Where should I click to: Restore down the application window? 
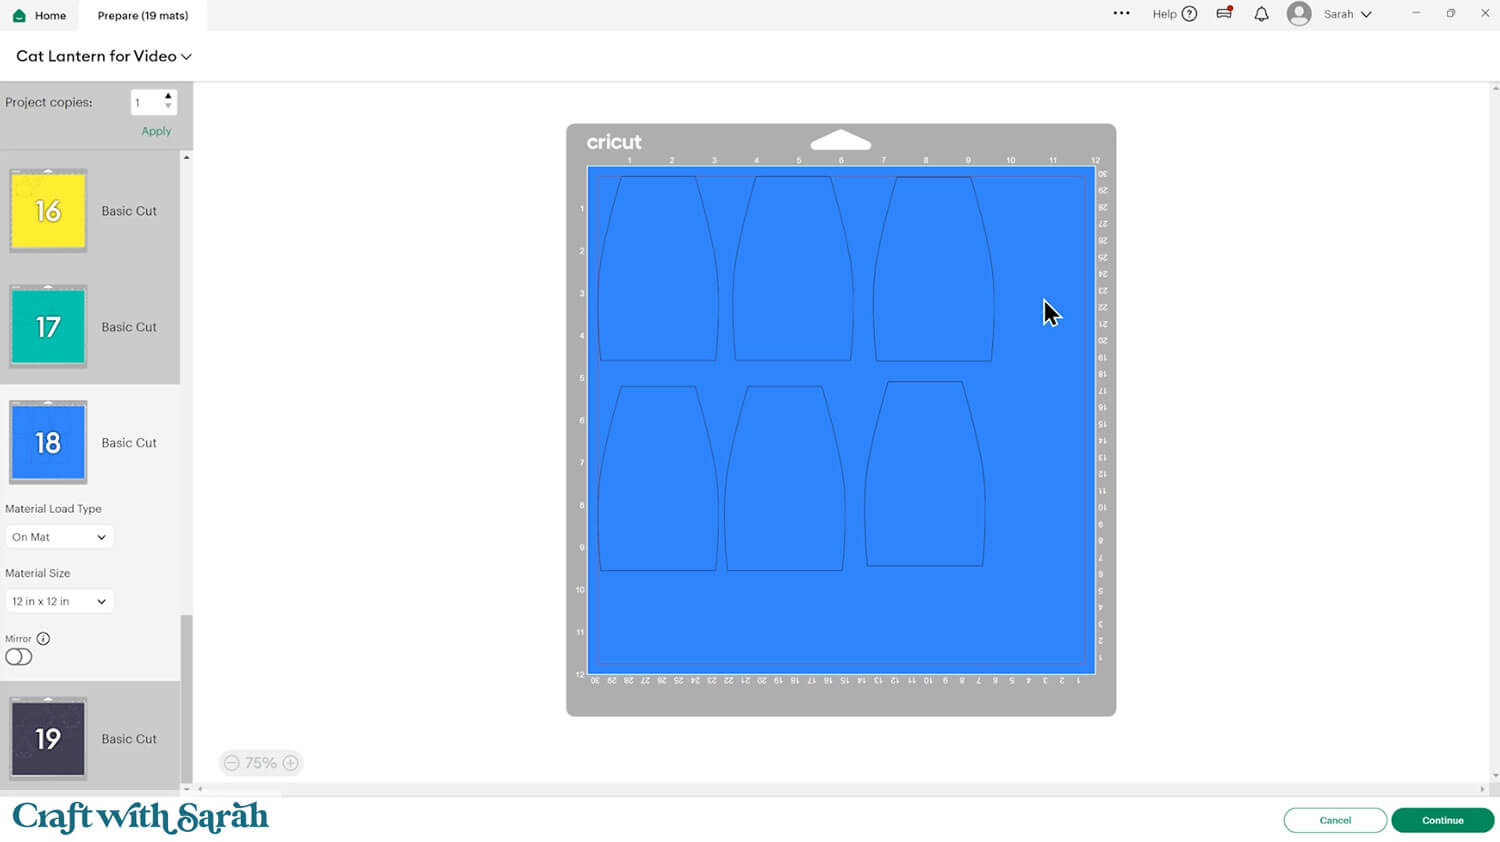pyautogui.click(x=1451, y=13)
